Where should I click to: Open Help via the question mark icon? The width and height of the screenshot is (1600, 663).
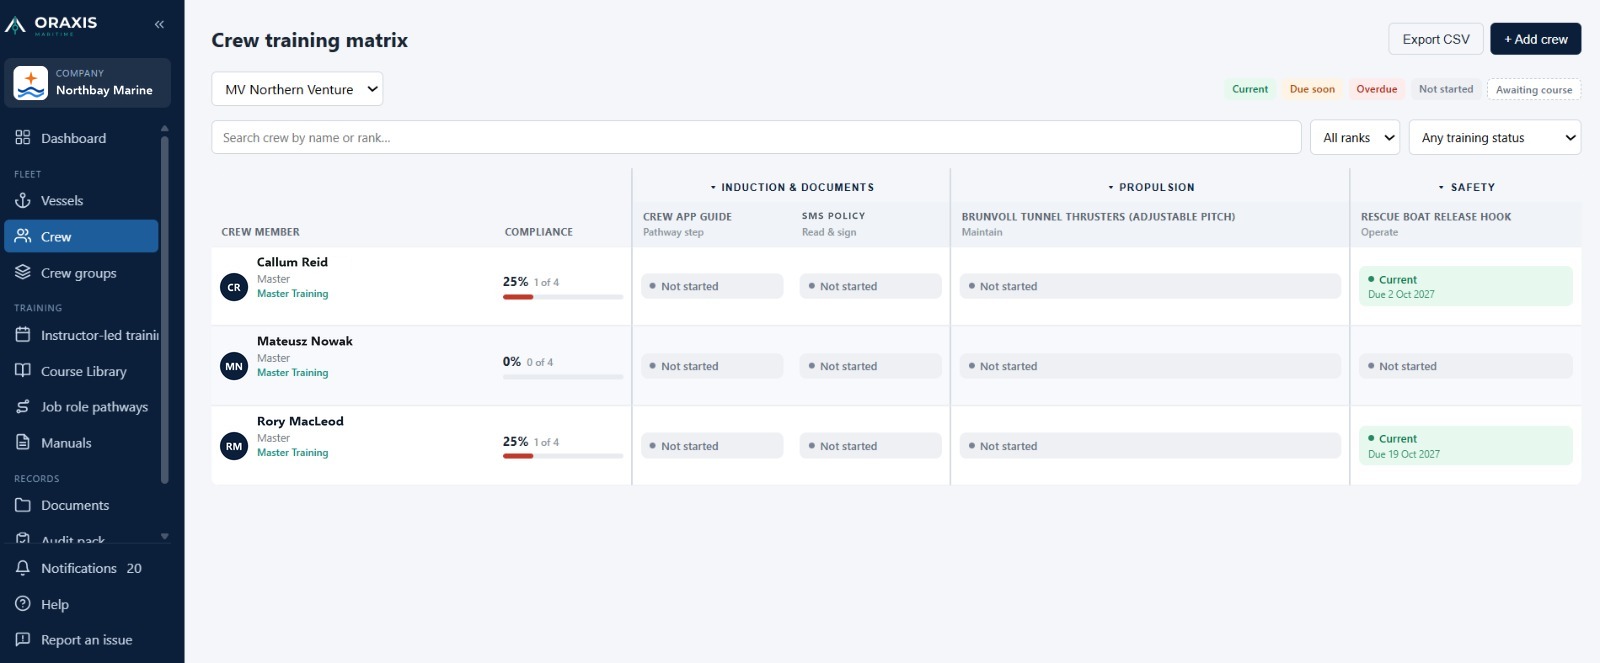point(23,604)
